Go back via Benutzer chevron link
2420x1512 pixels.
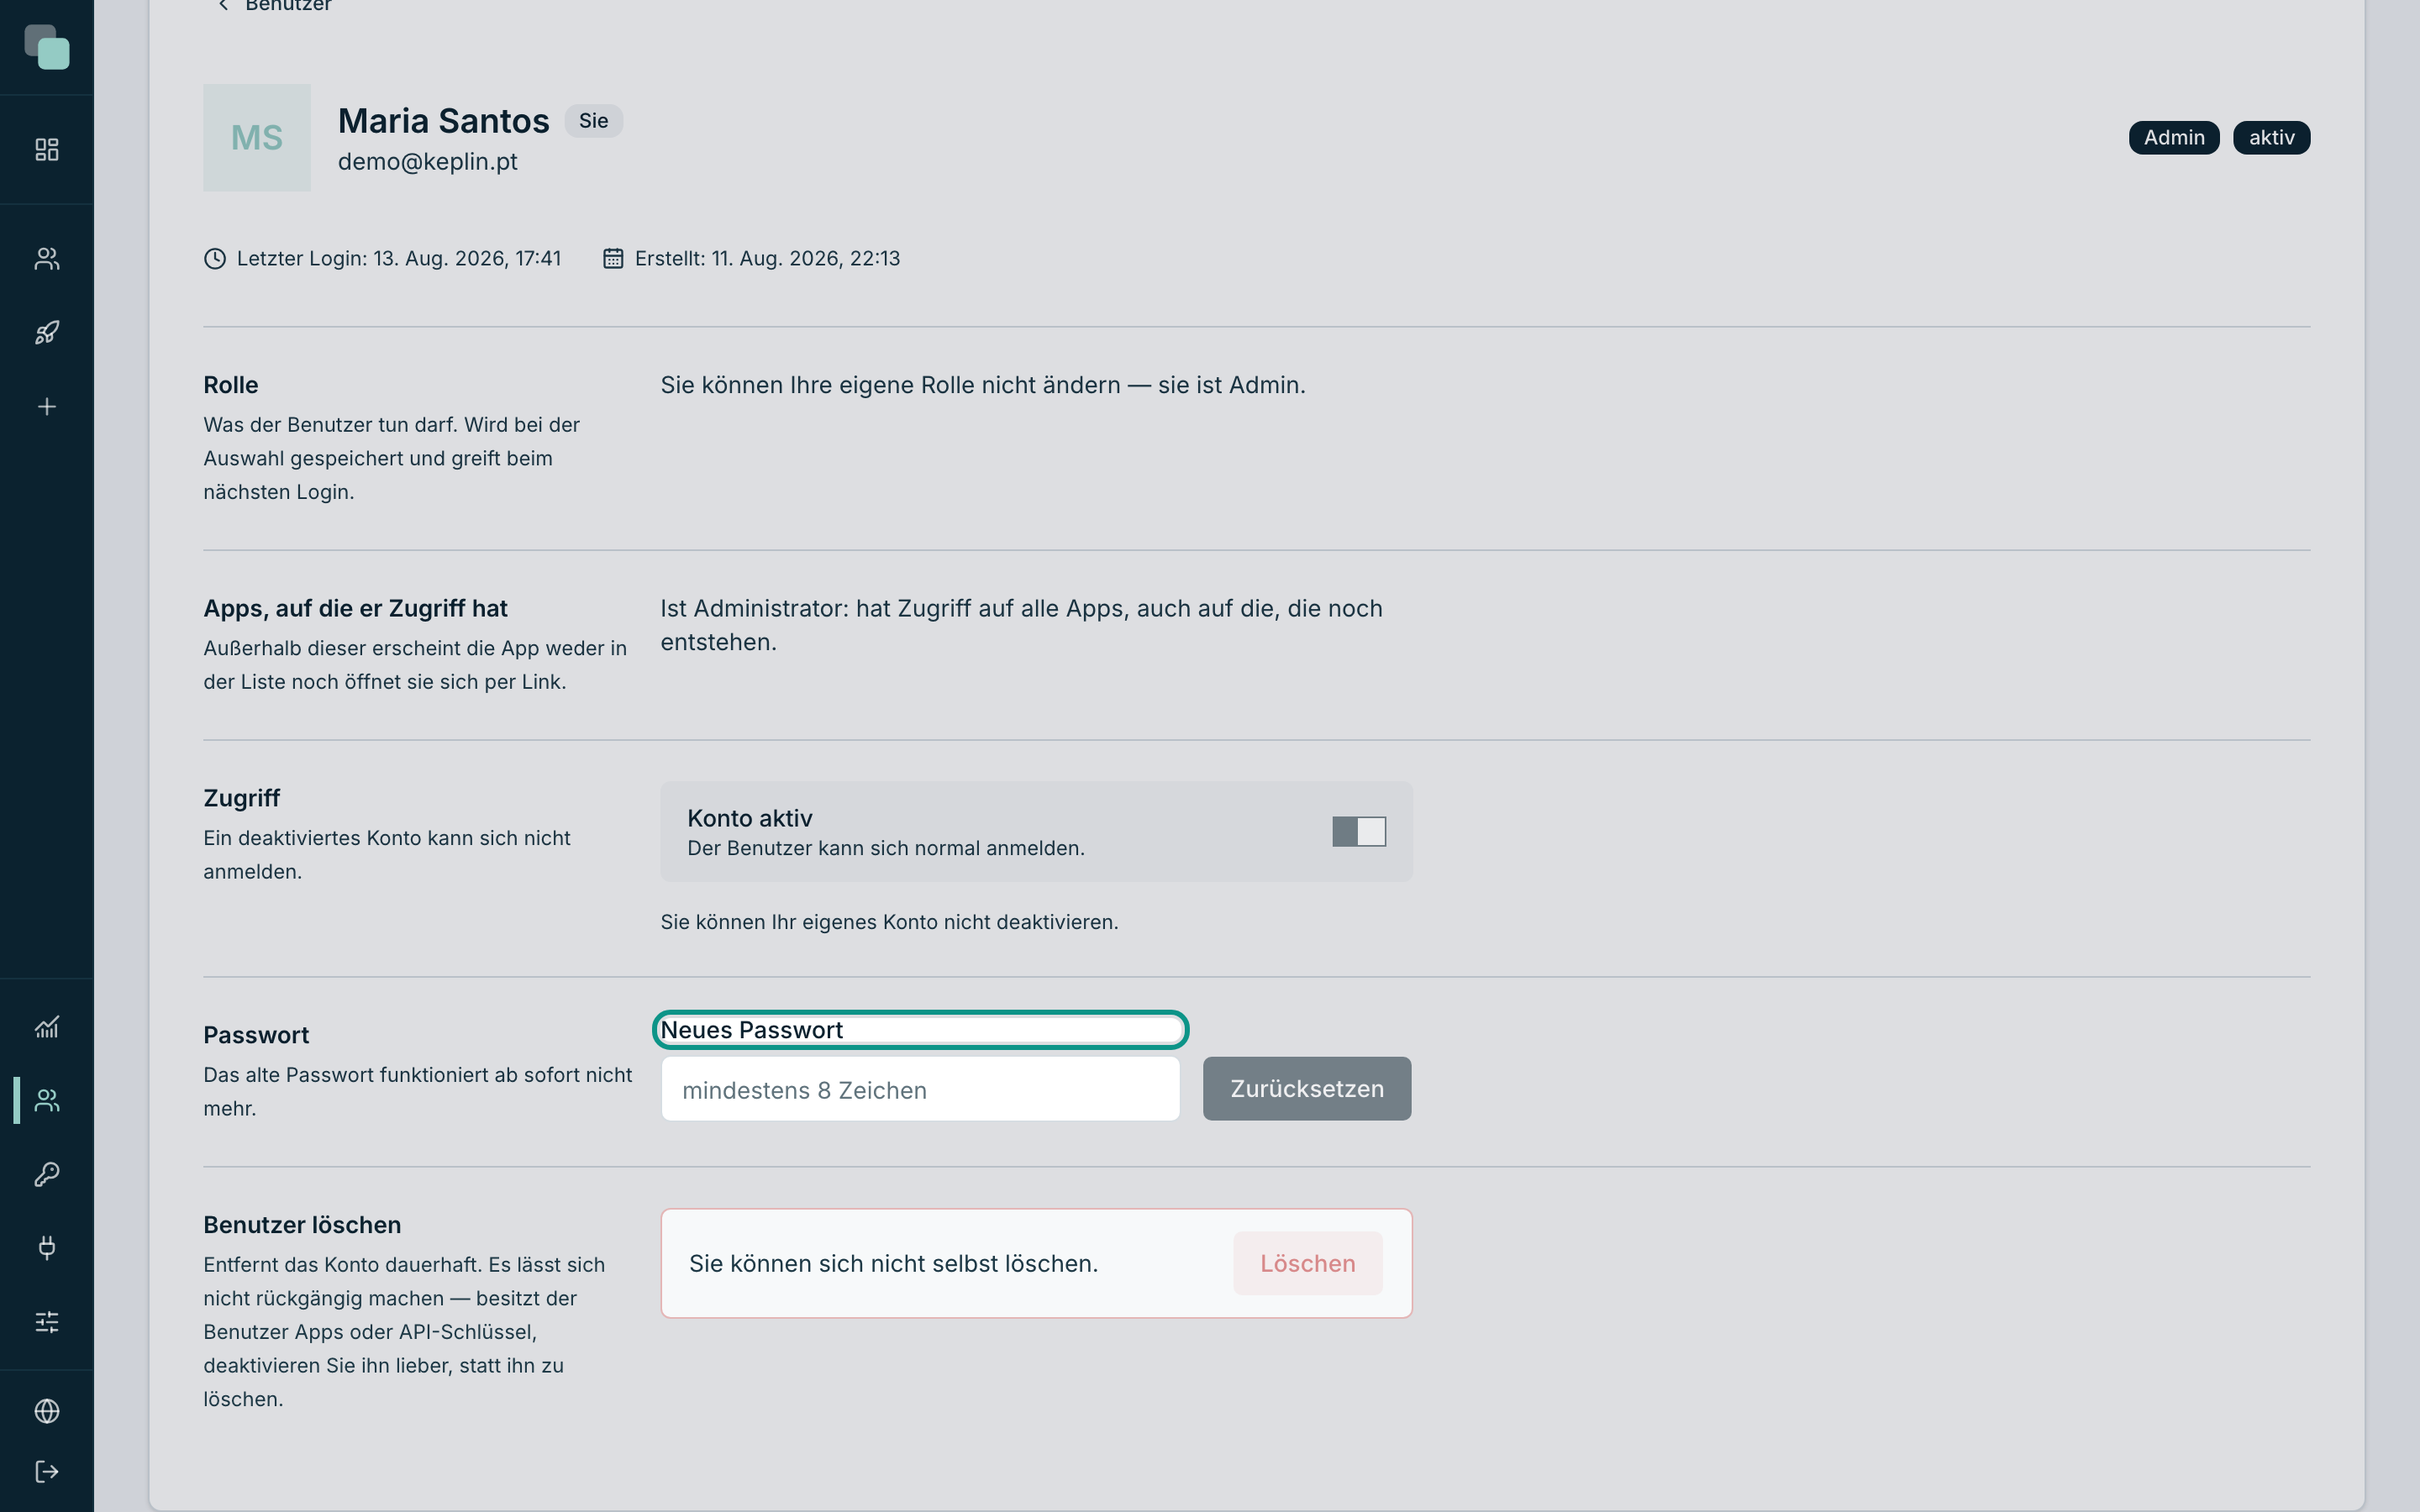click(x=274, y=6)
